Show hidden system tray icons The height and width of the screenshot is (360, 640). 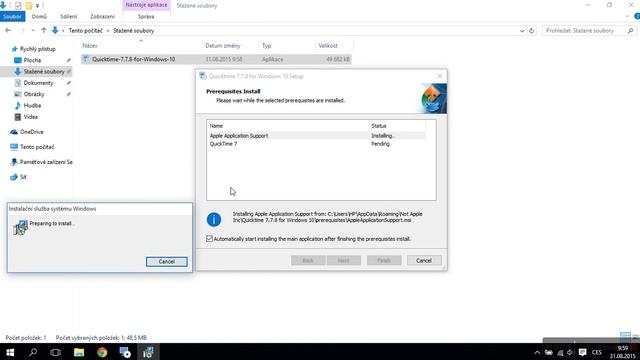537,353
